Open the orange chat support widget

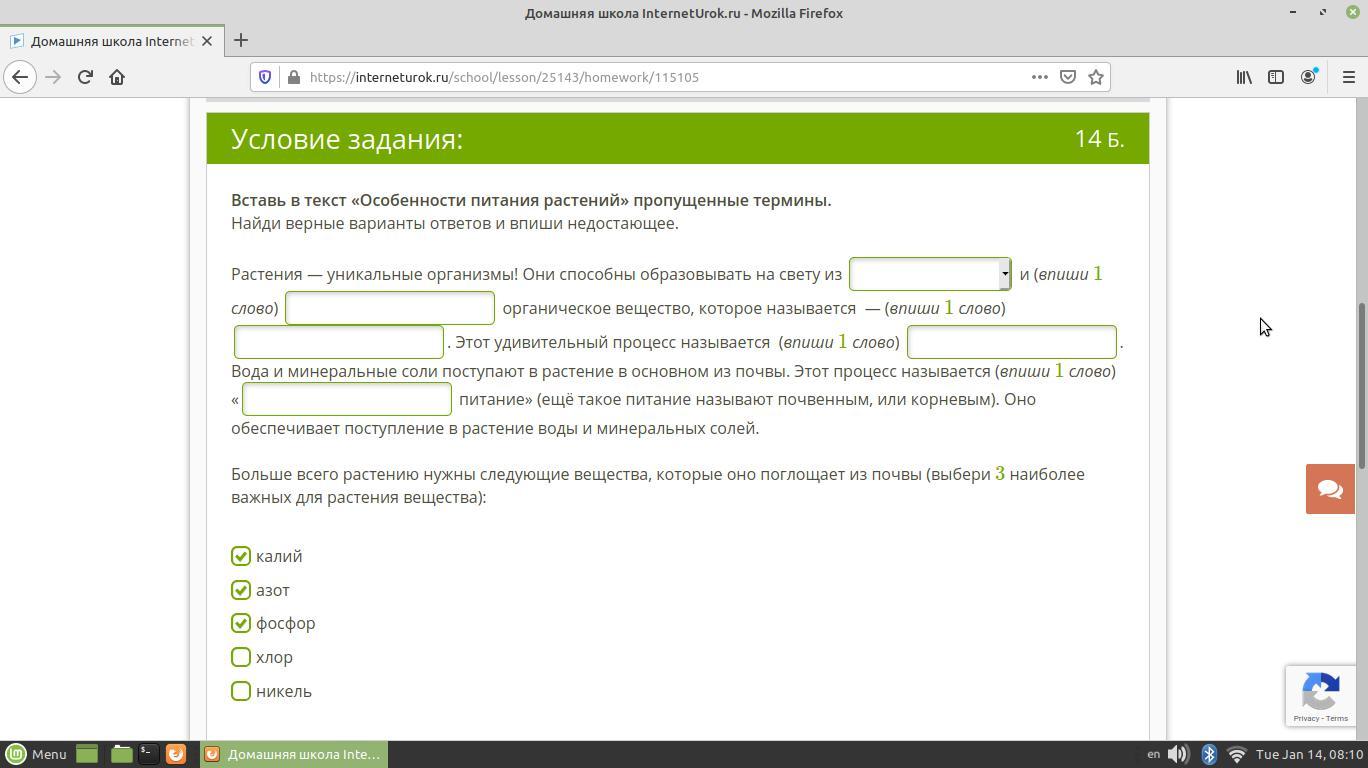1330,489
